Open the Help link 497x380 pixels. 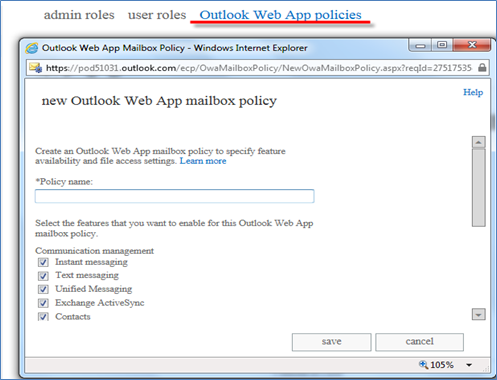(x=473, y=92)
